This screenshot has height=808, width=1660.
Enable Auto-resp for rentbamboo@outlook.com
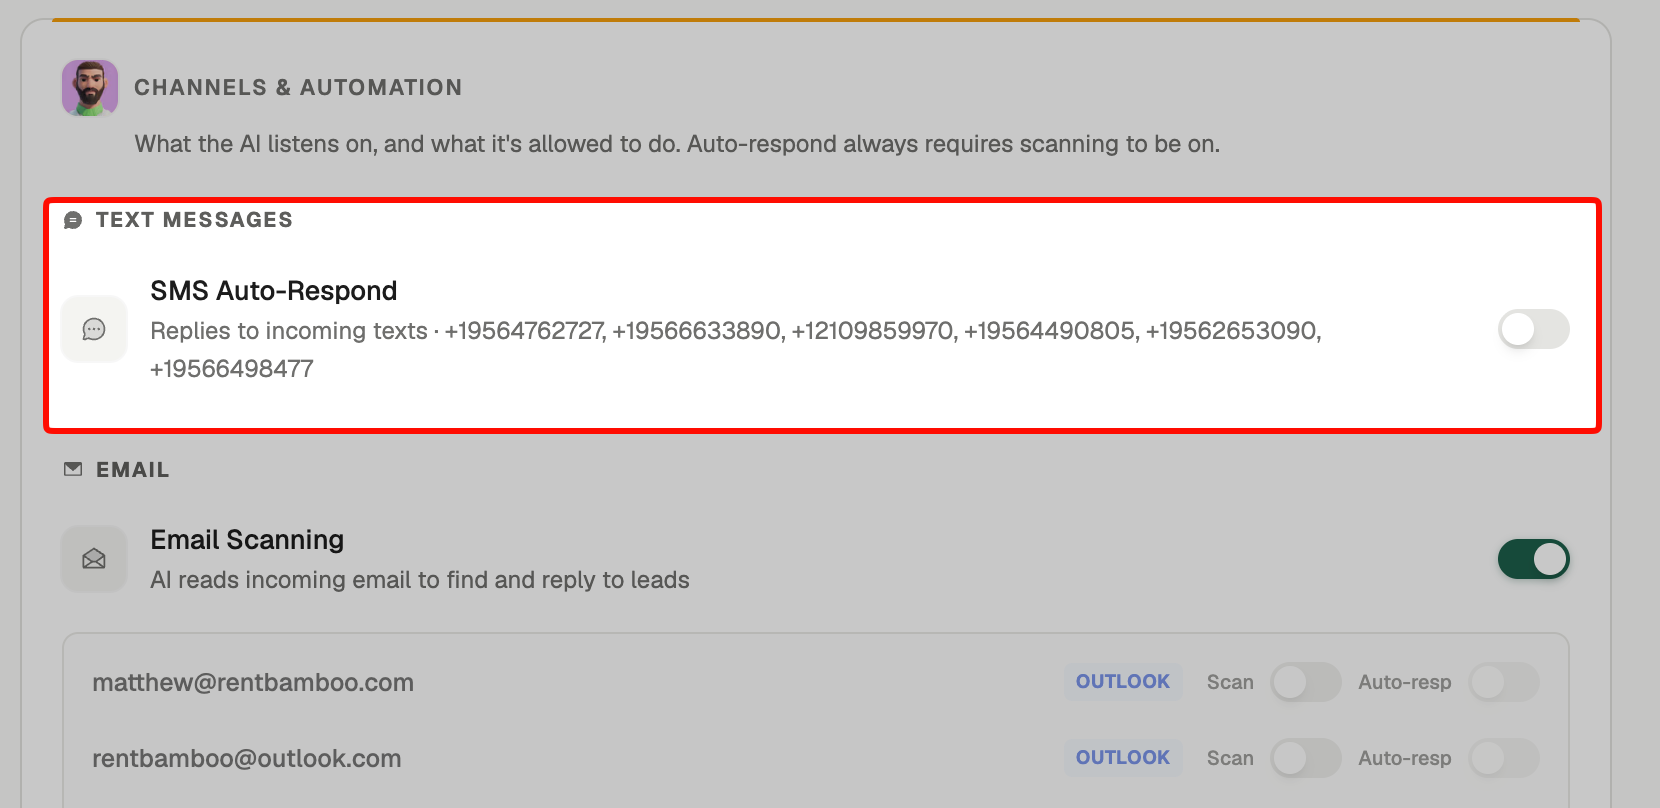click(1504, 758)
